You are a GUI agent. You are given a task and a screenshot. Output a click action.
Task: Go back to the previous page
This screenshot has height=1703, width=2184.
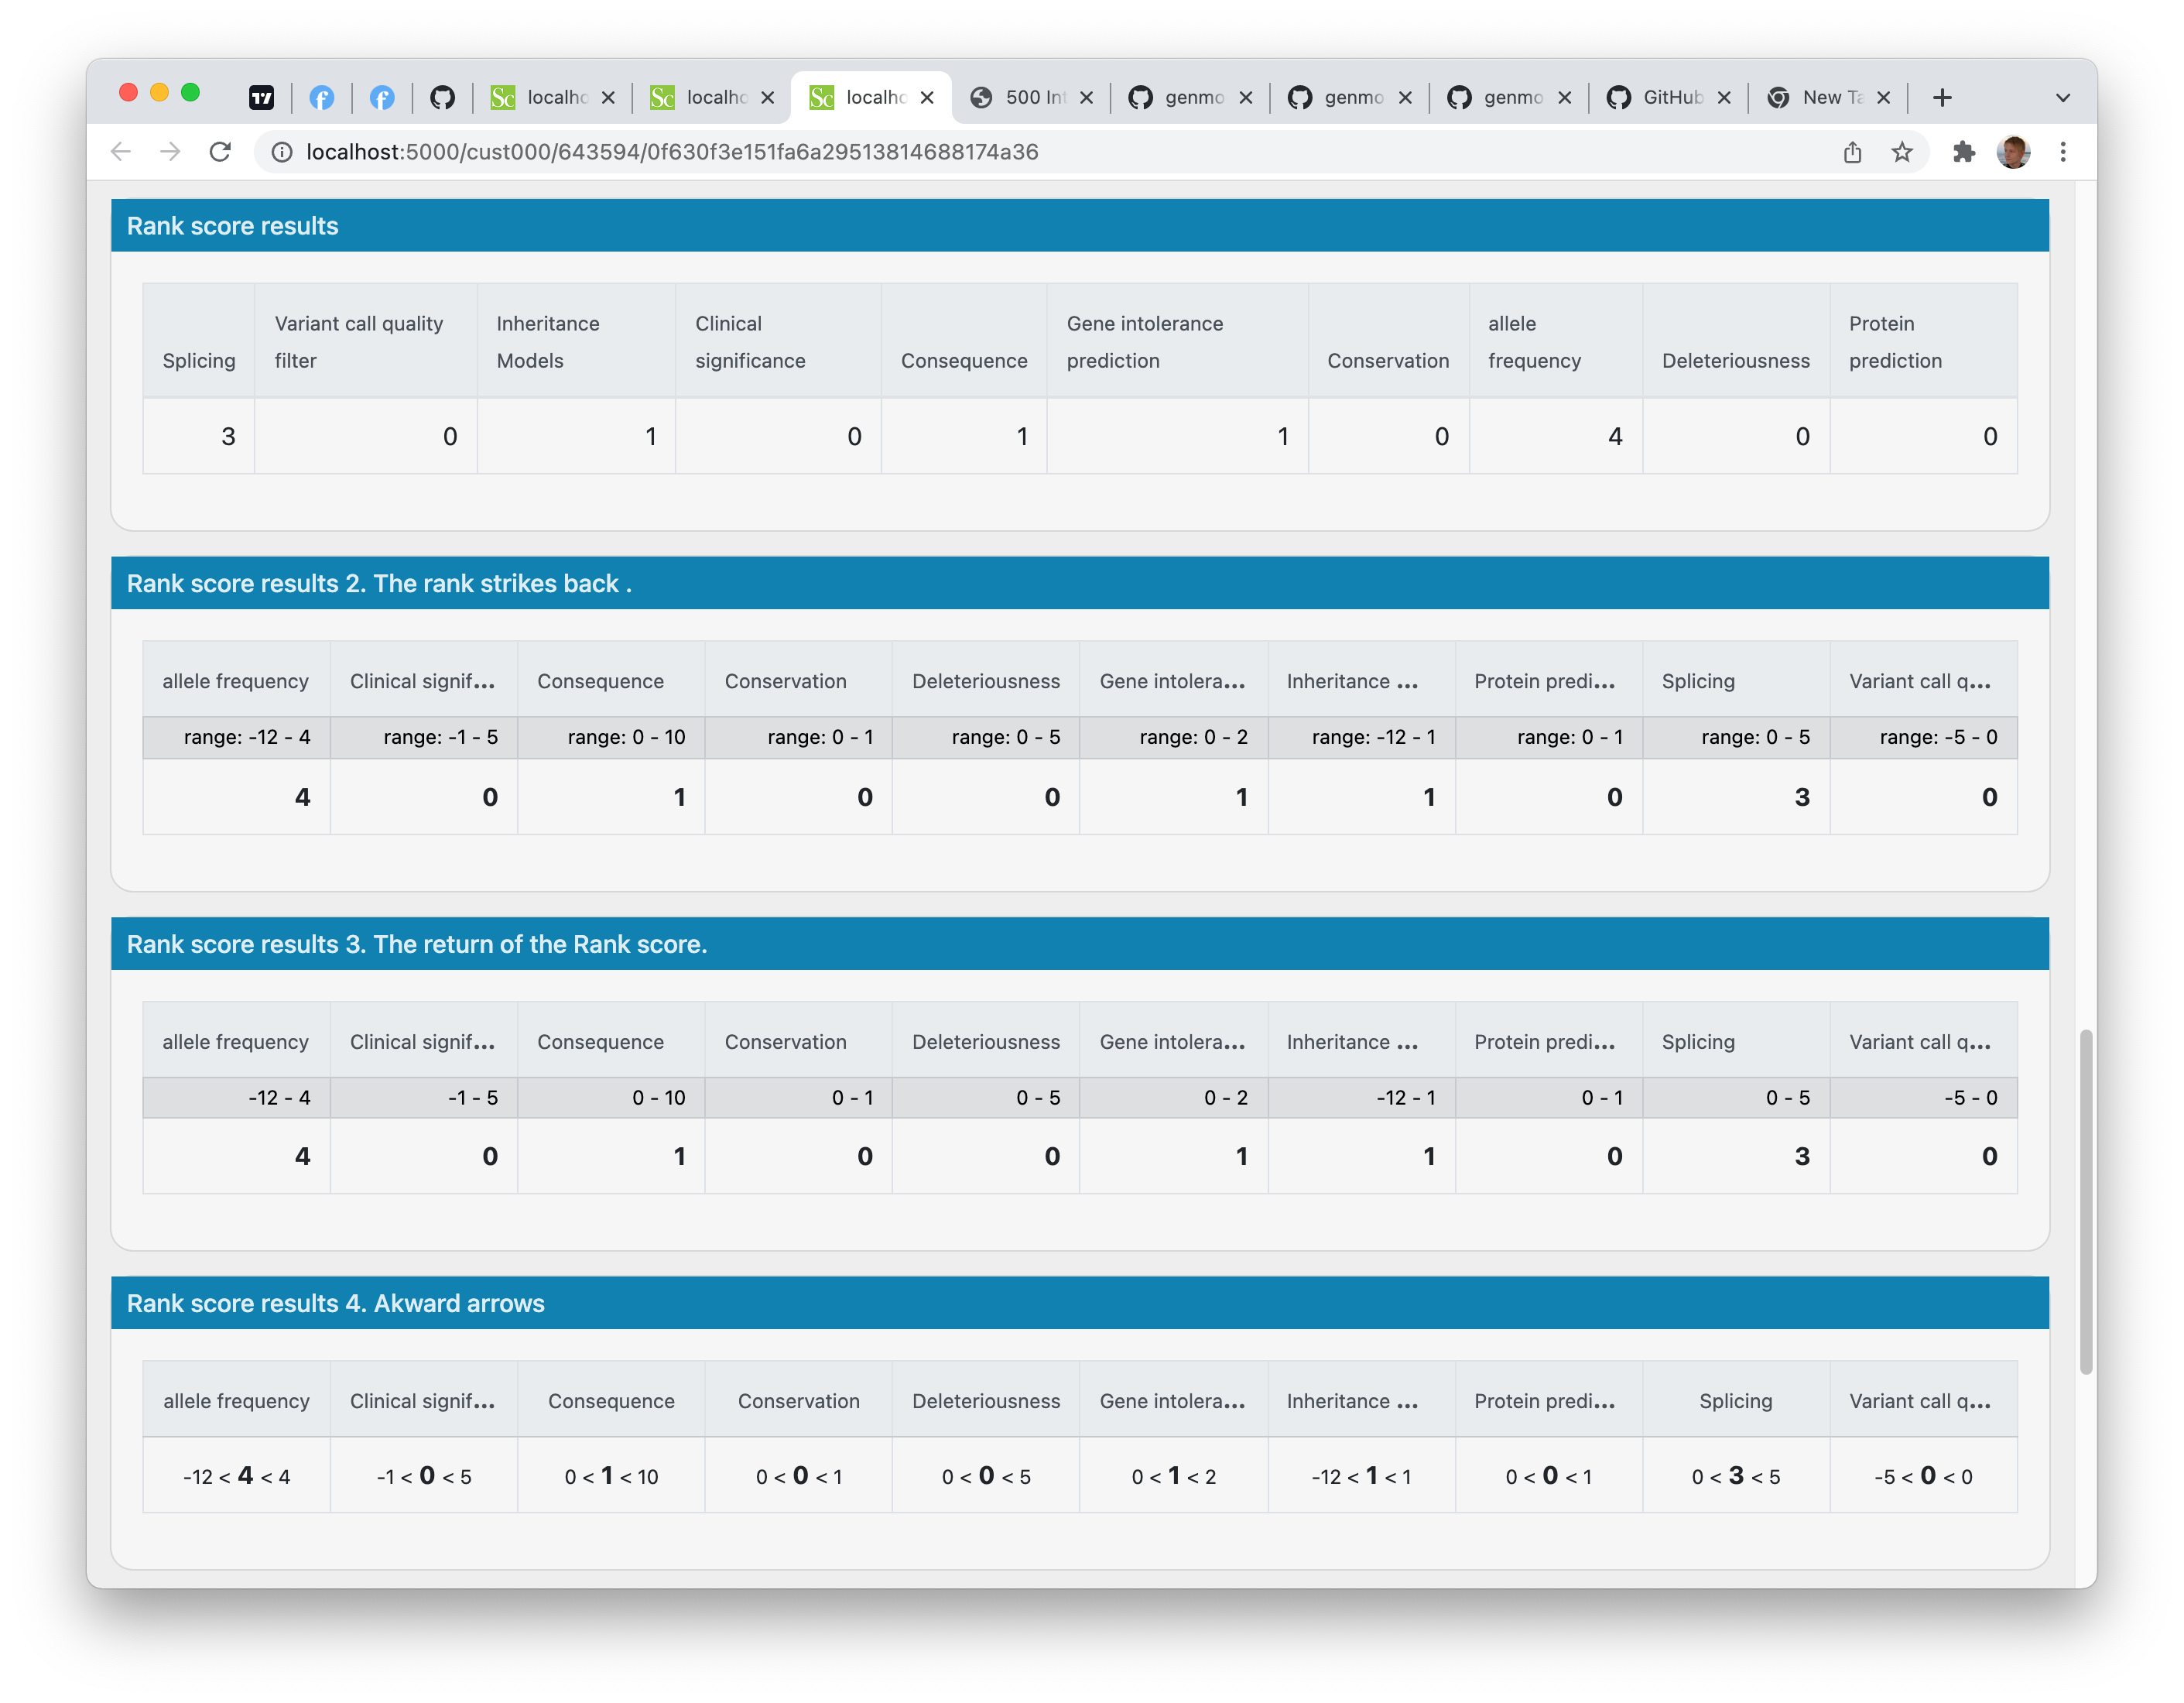(x=121, y=152)
